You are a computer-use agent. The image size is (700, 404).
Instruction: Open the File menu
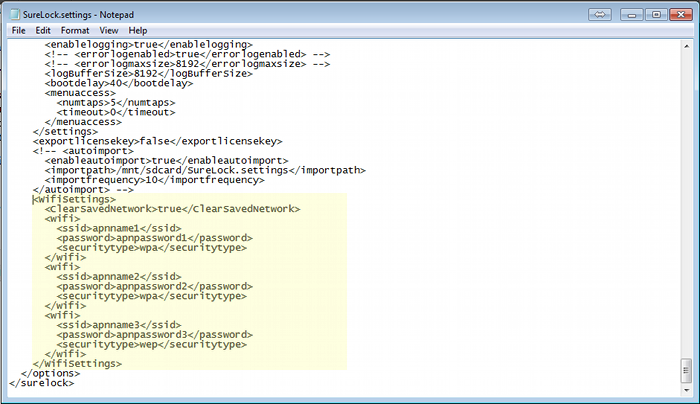19,30
